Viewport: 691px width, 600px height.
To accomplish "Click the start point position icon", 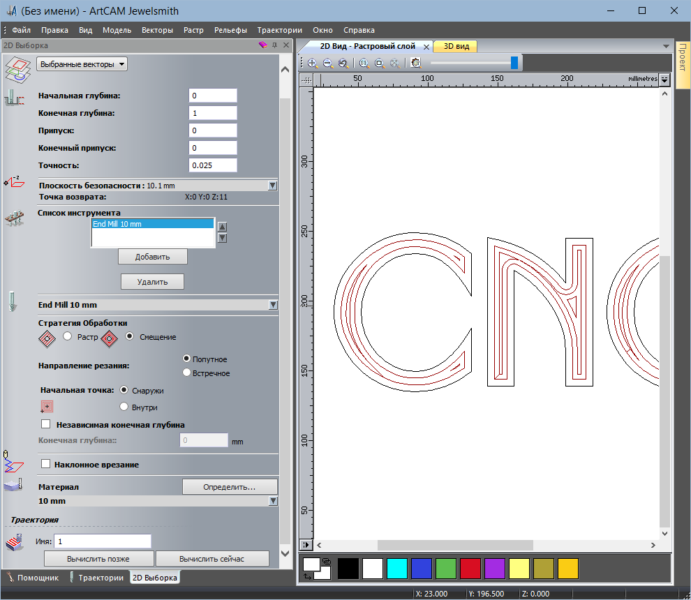I will pyautogui.click(x=47, y=406).
